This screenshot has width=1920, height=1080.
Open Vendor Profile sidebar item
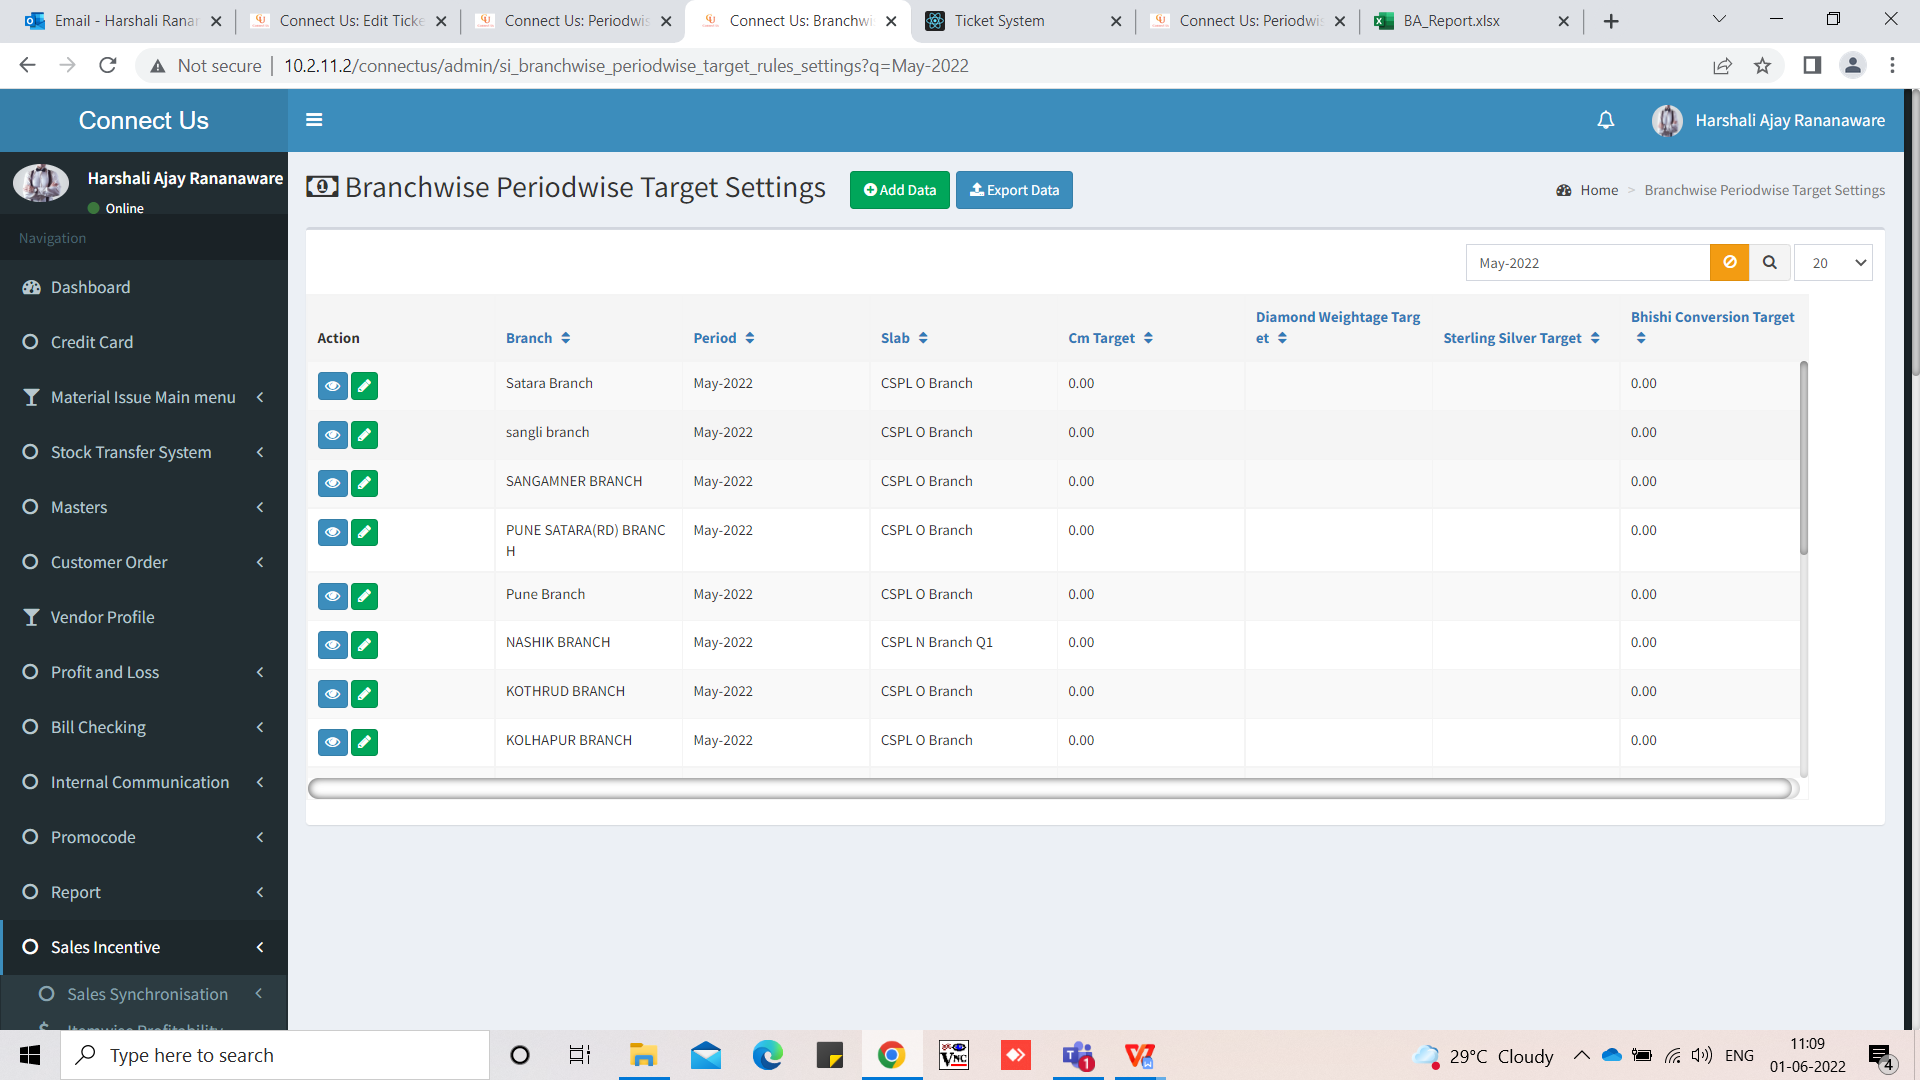click(x=144, y=617)
